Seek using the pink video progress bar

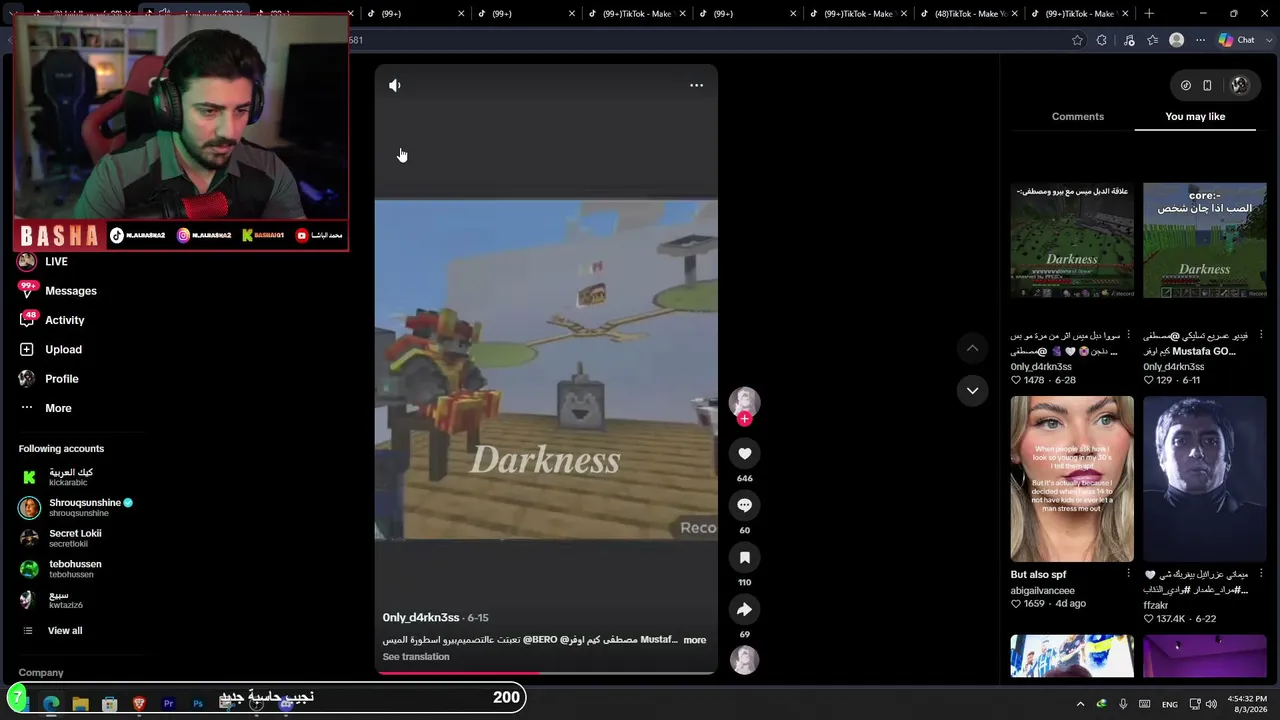[546, 673]
